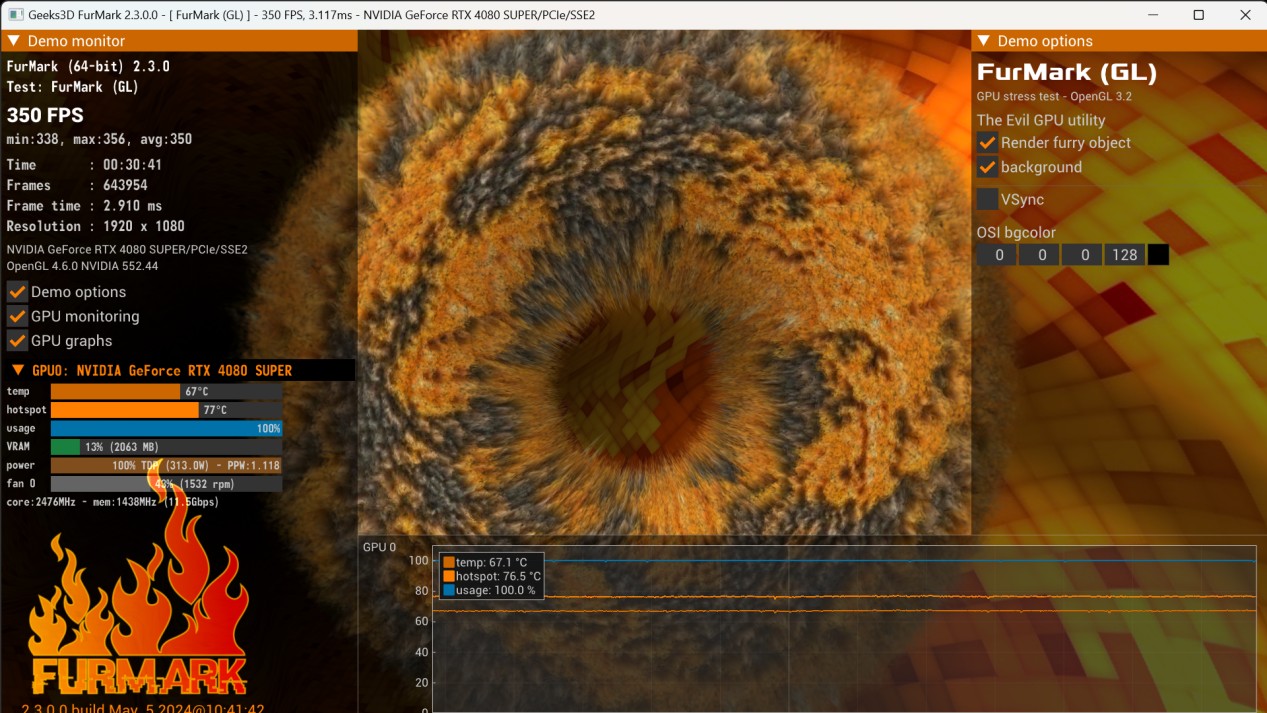Click the temp legend entry in graph
The width and height of the screenshot is (1267, 713).
[485, 563]
